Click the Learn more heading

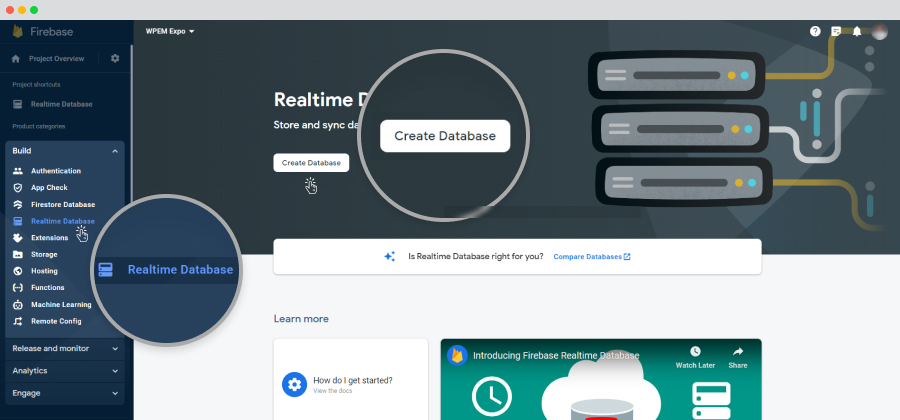[x=301, y=319]
